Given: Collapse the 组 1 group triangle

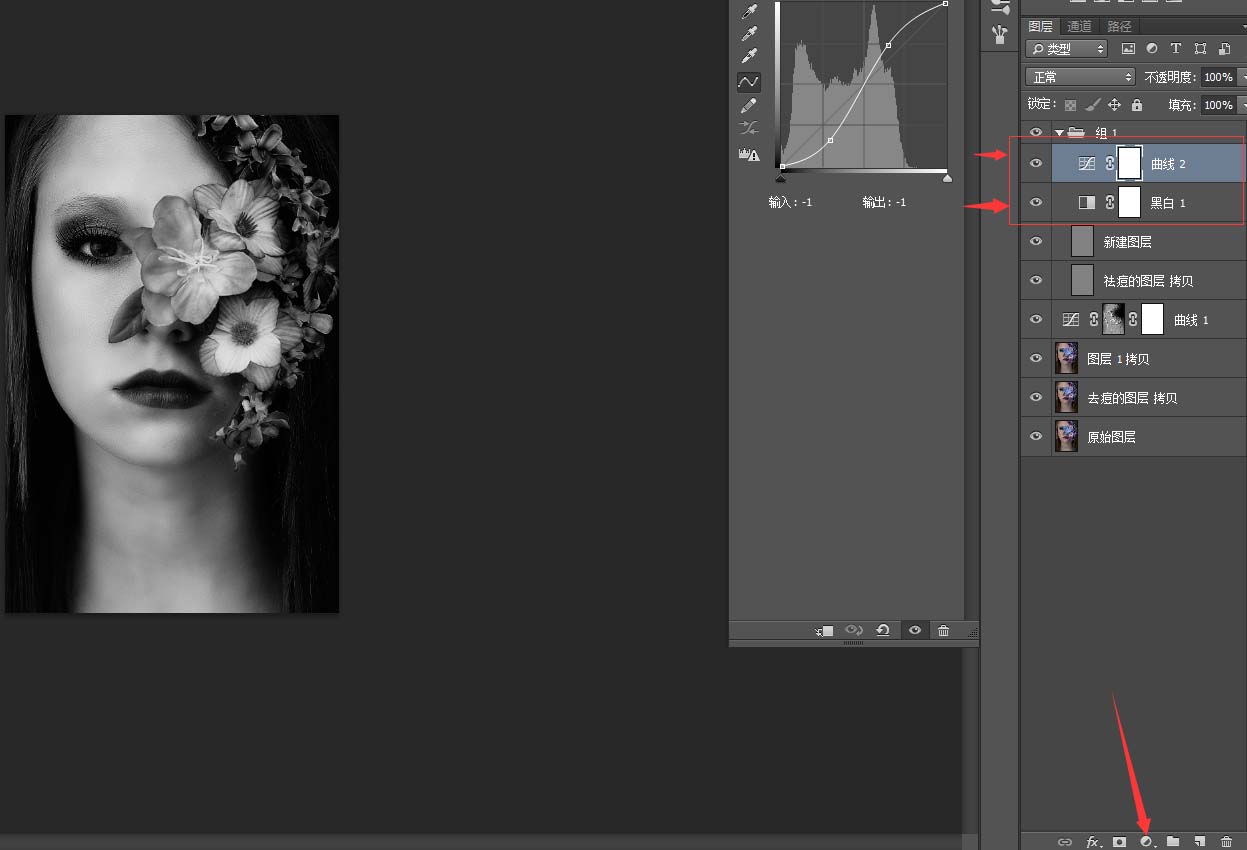Looking at the screenshot, I should [1059, 132].
